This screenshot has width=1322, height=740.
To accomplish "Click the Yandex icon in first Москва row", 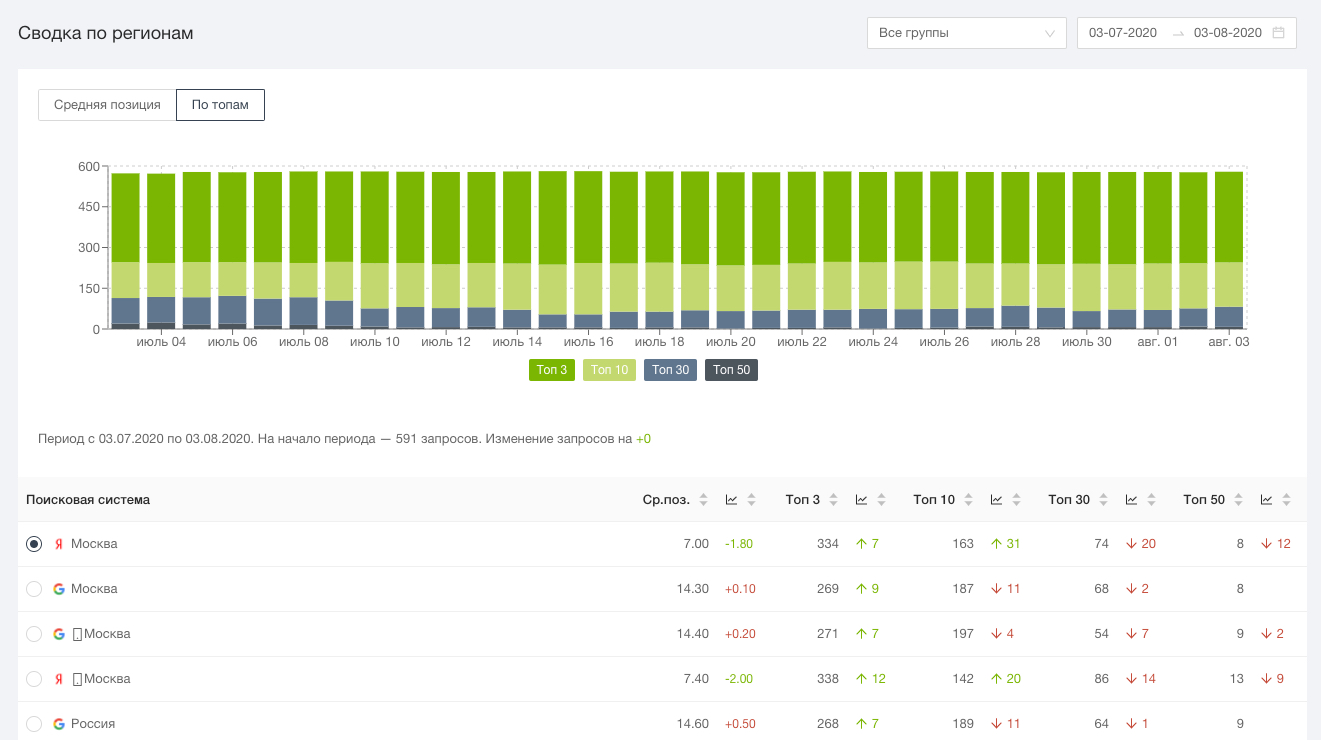I will (59, 544).
